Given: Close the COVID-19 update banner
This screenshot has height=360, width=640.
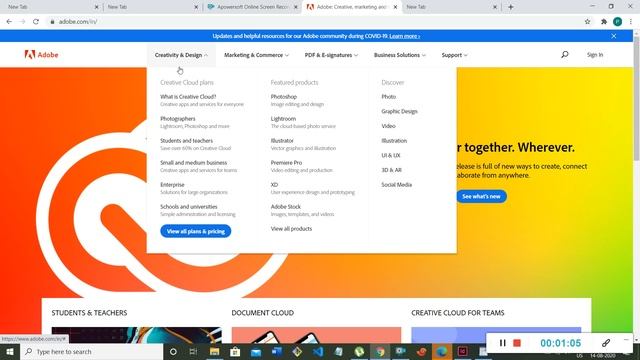Looking at the screenshot, I should click(613, 36).
